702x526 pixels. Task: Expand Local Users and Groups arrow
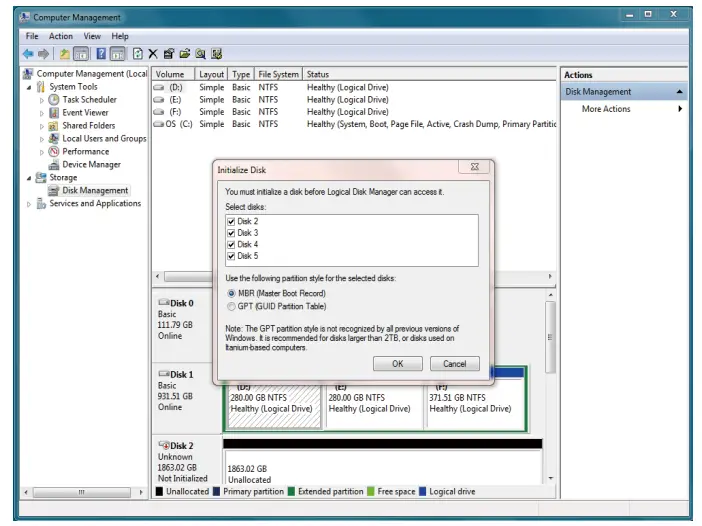pyautogui.click(x=42, y=139)
